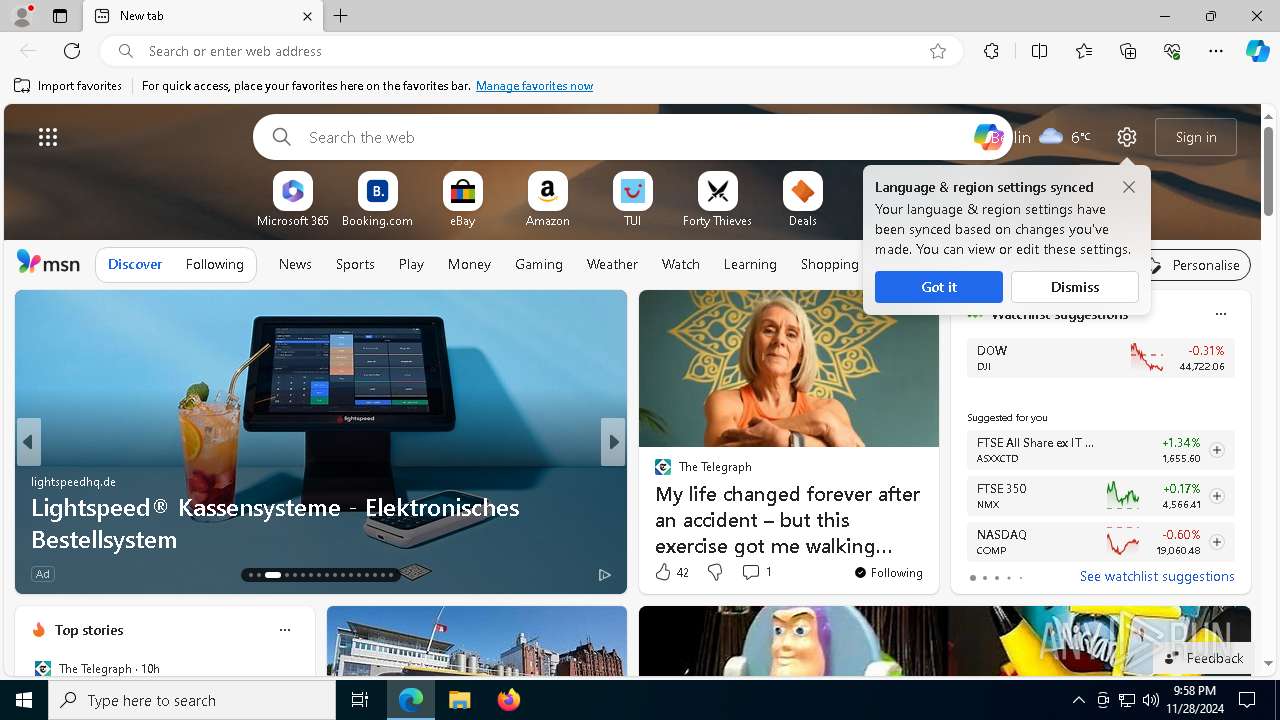This screenshot has width=1280, height=720.
Task: Refresh the page
Action: 72,51
